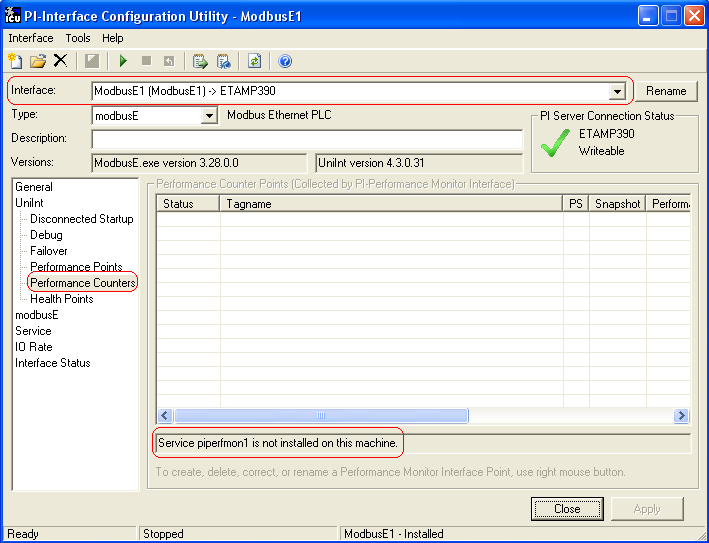The height and width of the screenshot is (543, 709).
Task: Select Service in the tree
Action: [33, 331]
